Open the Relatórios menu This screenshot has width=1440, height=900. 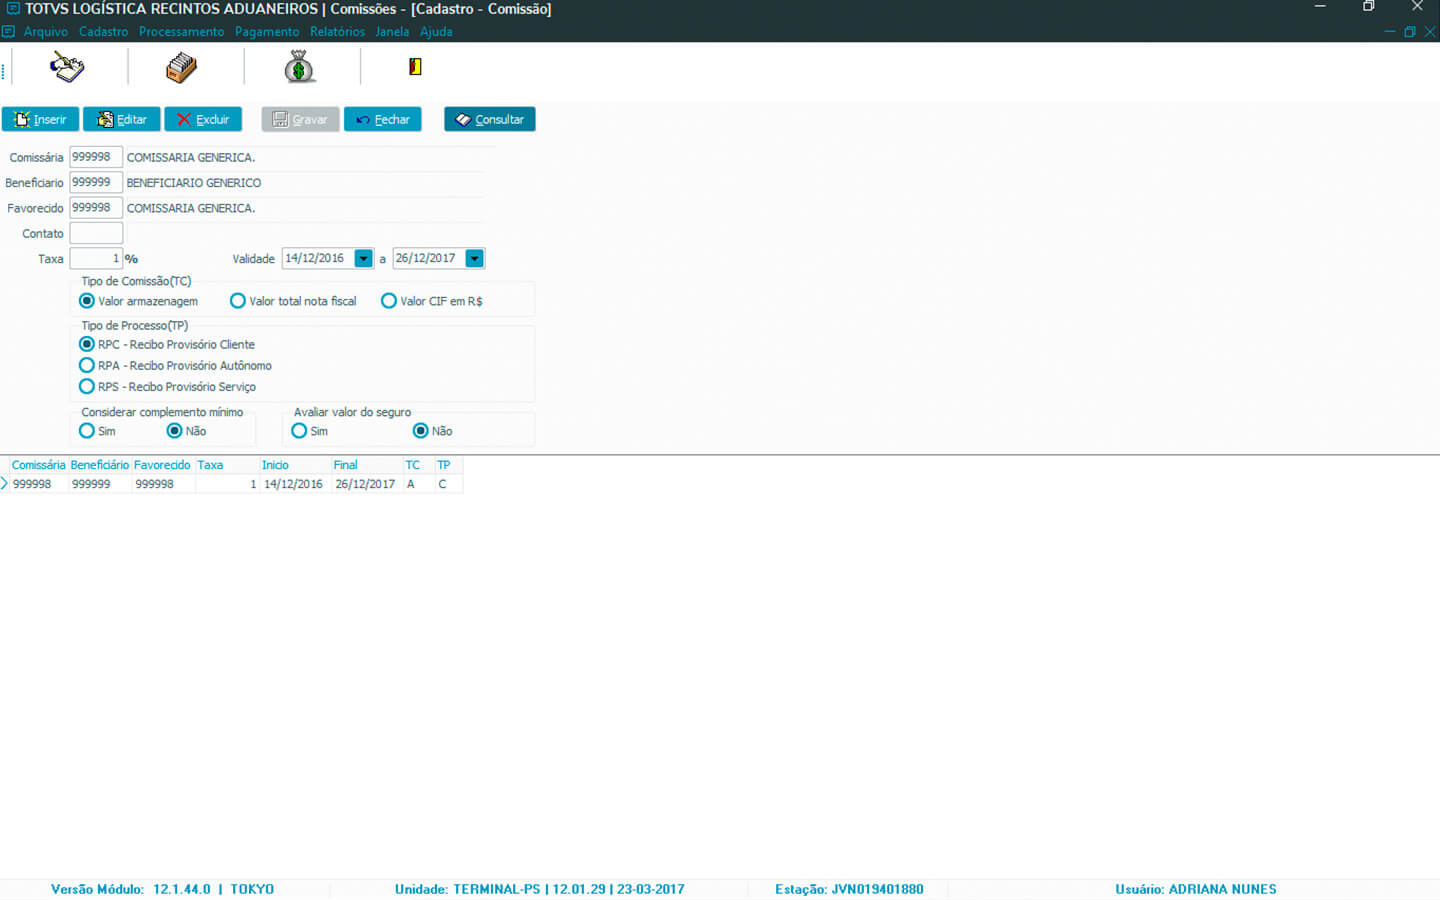pyautogui.click(x=337, y=32)
